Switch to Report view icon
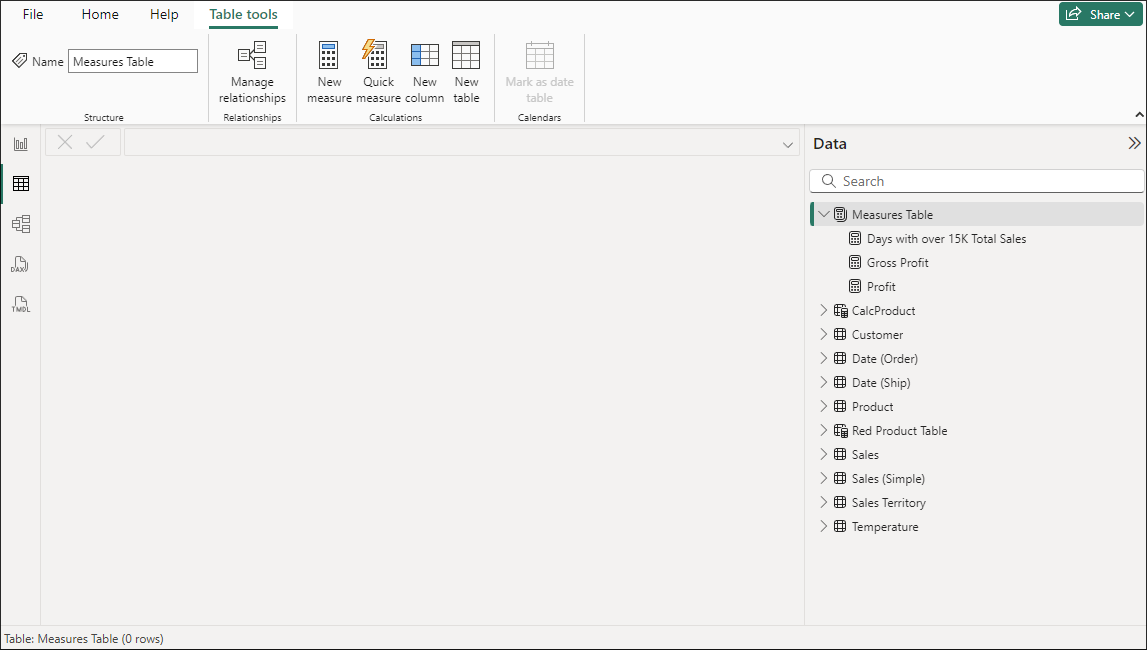The height and width of the screenshot is (650, 1147). coord(20,144)
